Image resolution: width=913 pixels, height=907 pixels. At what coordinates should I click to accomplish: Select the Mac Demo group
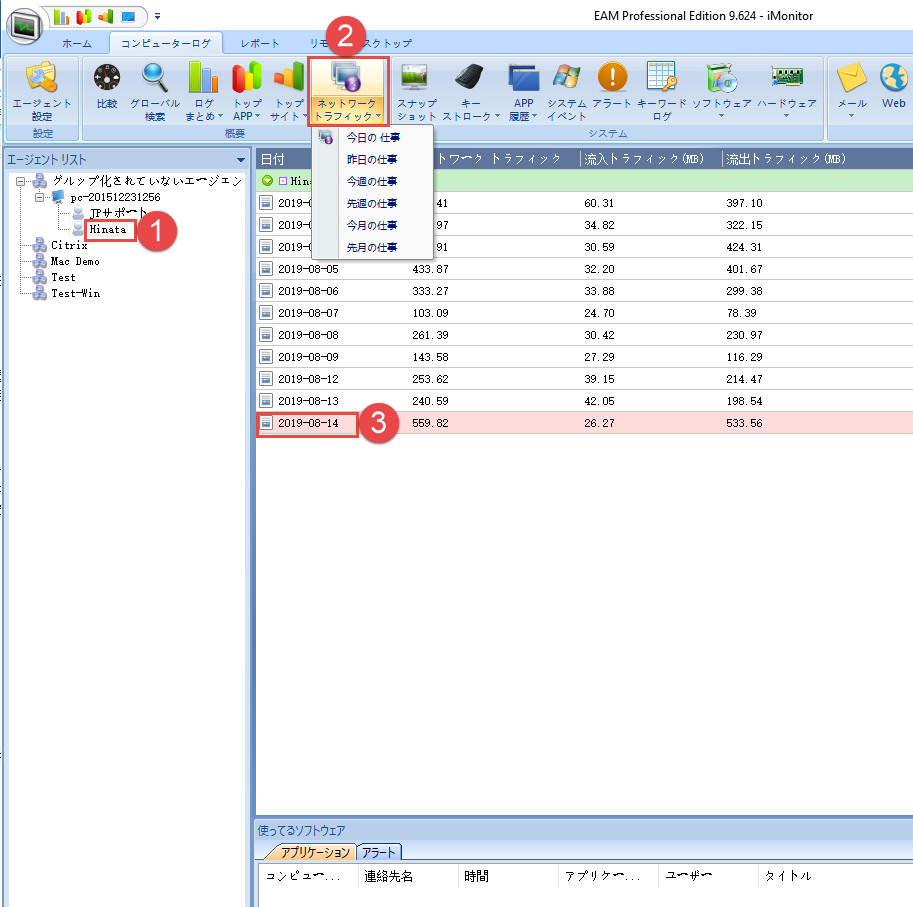click(x=75, y=261)
